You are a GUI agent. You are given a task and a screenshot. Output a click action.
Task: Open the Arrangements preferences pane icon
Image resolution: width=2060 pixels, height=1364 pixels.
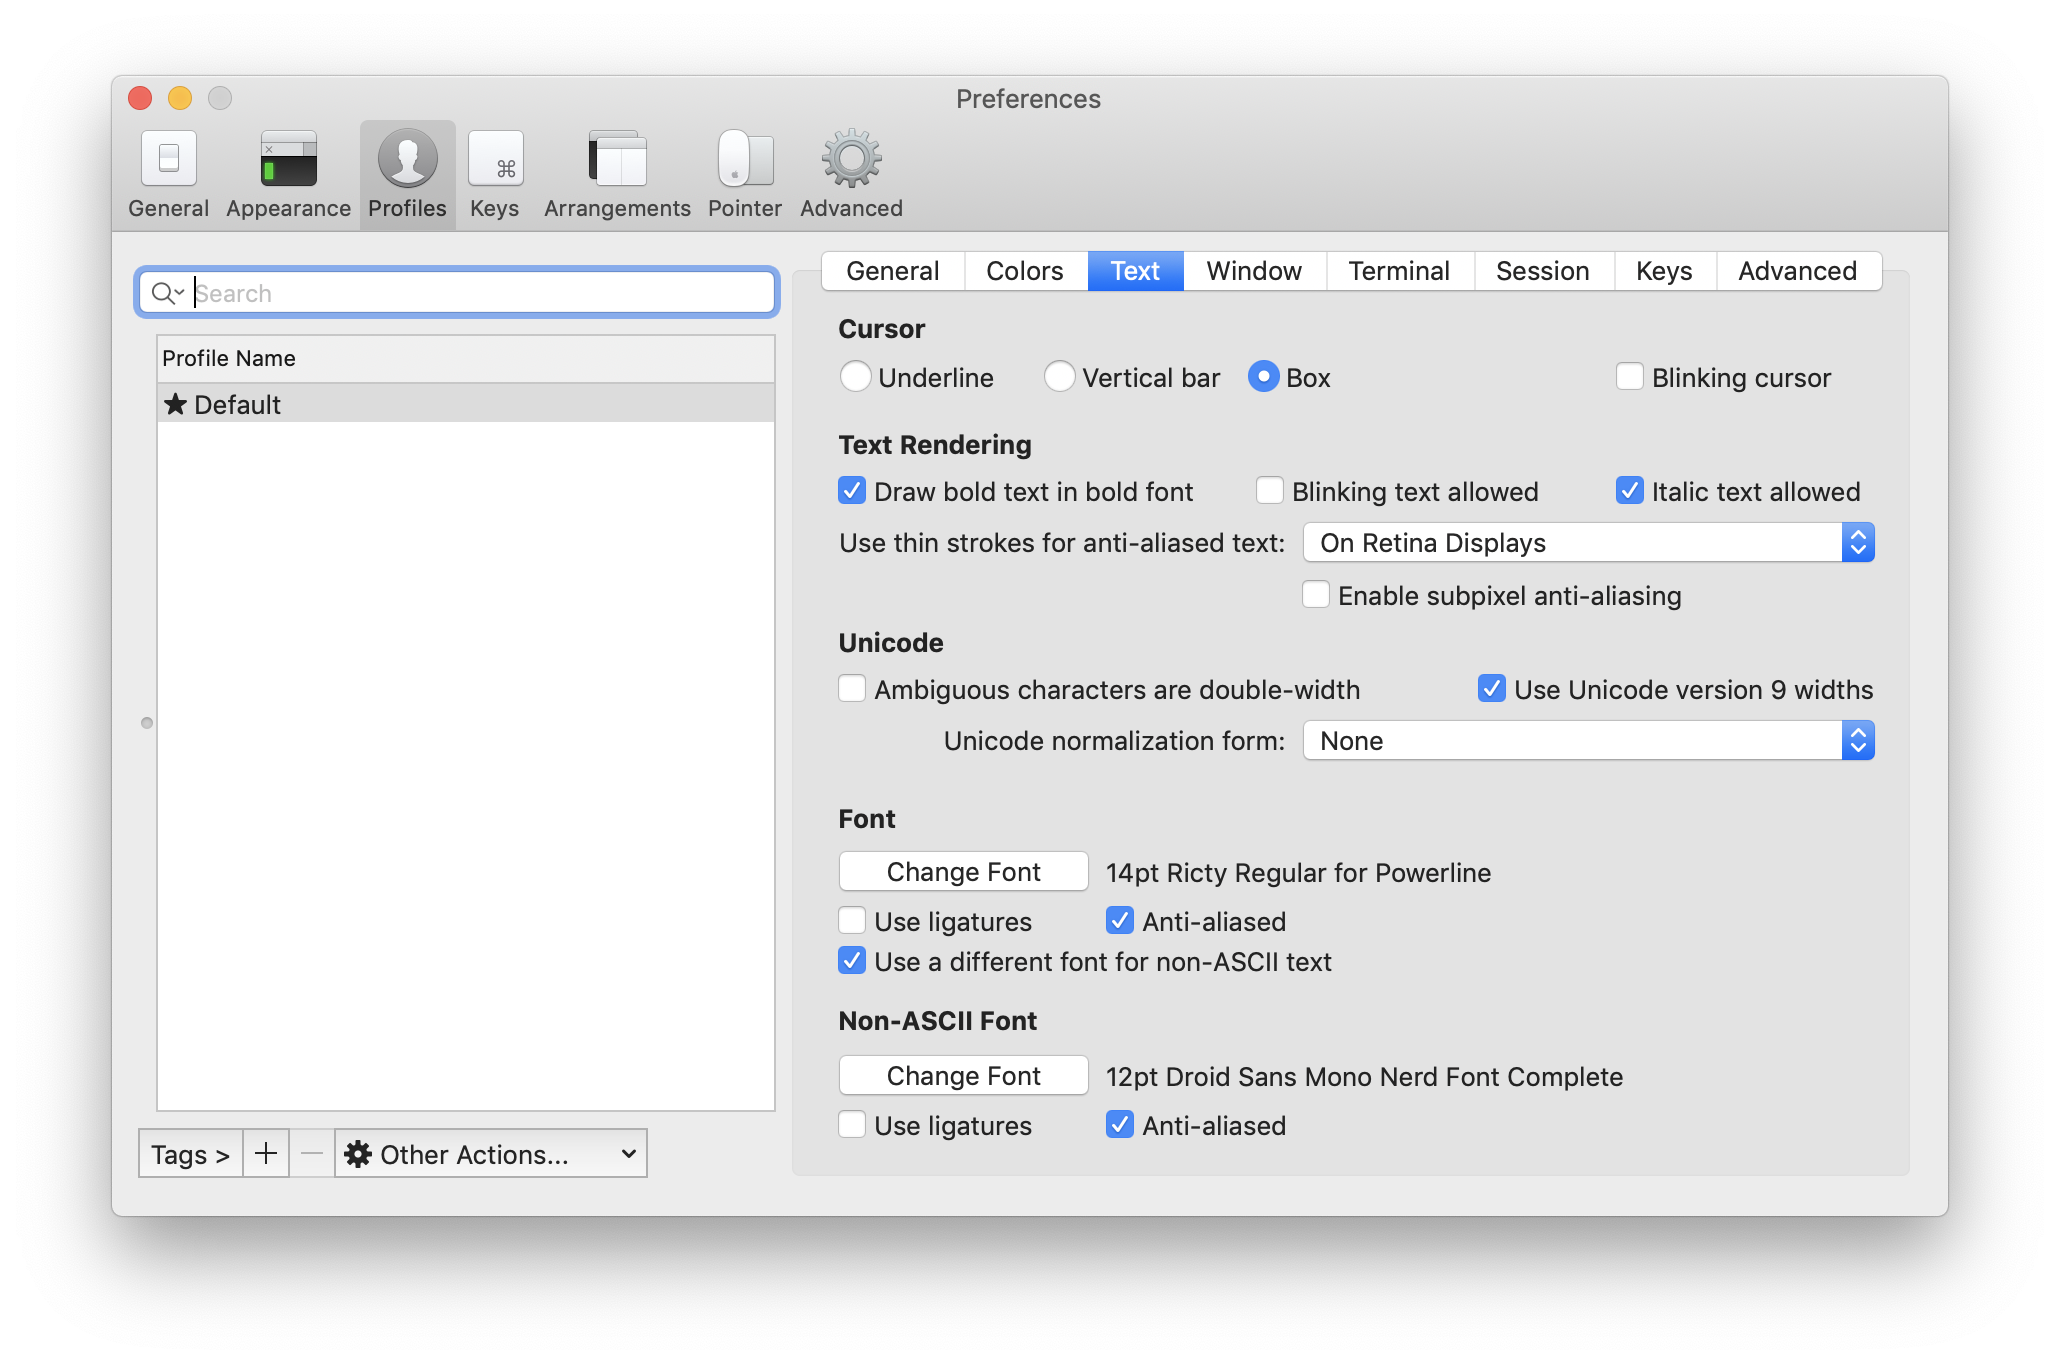(x=617, y=160)
